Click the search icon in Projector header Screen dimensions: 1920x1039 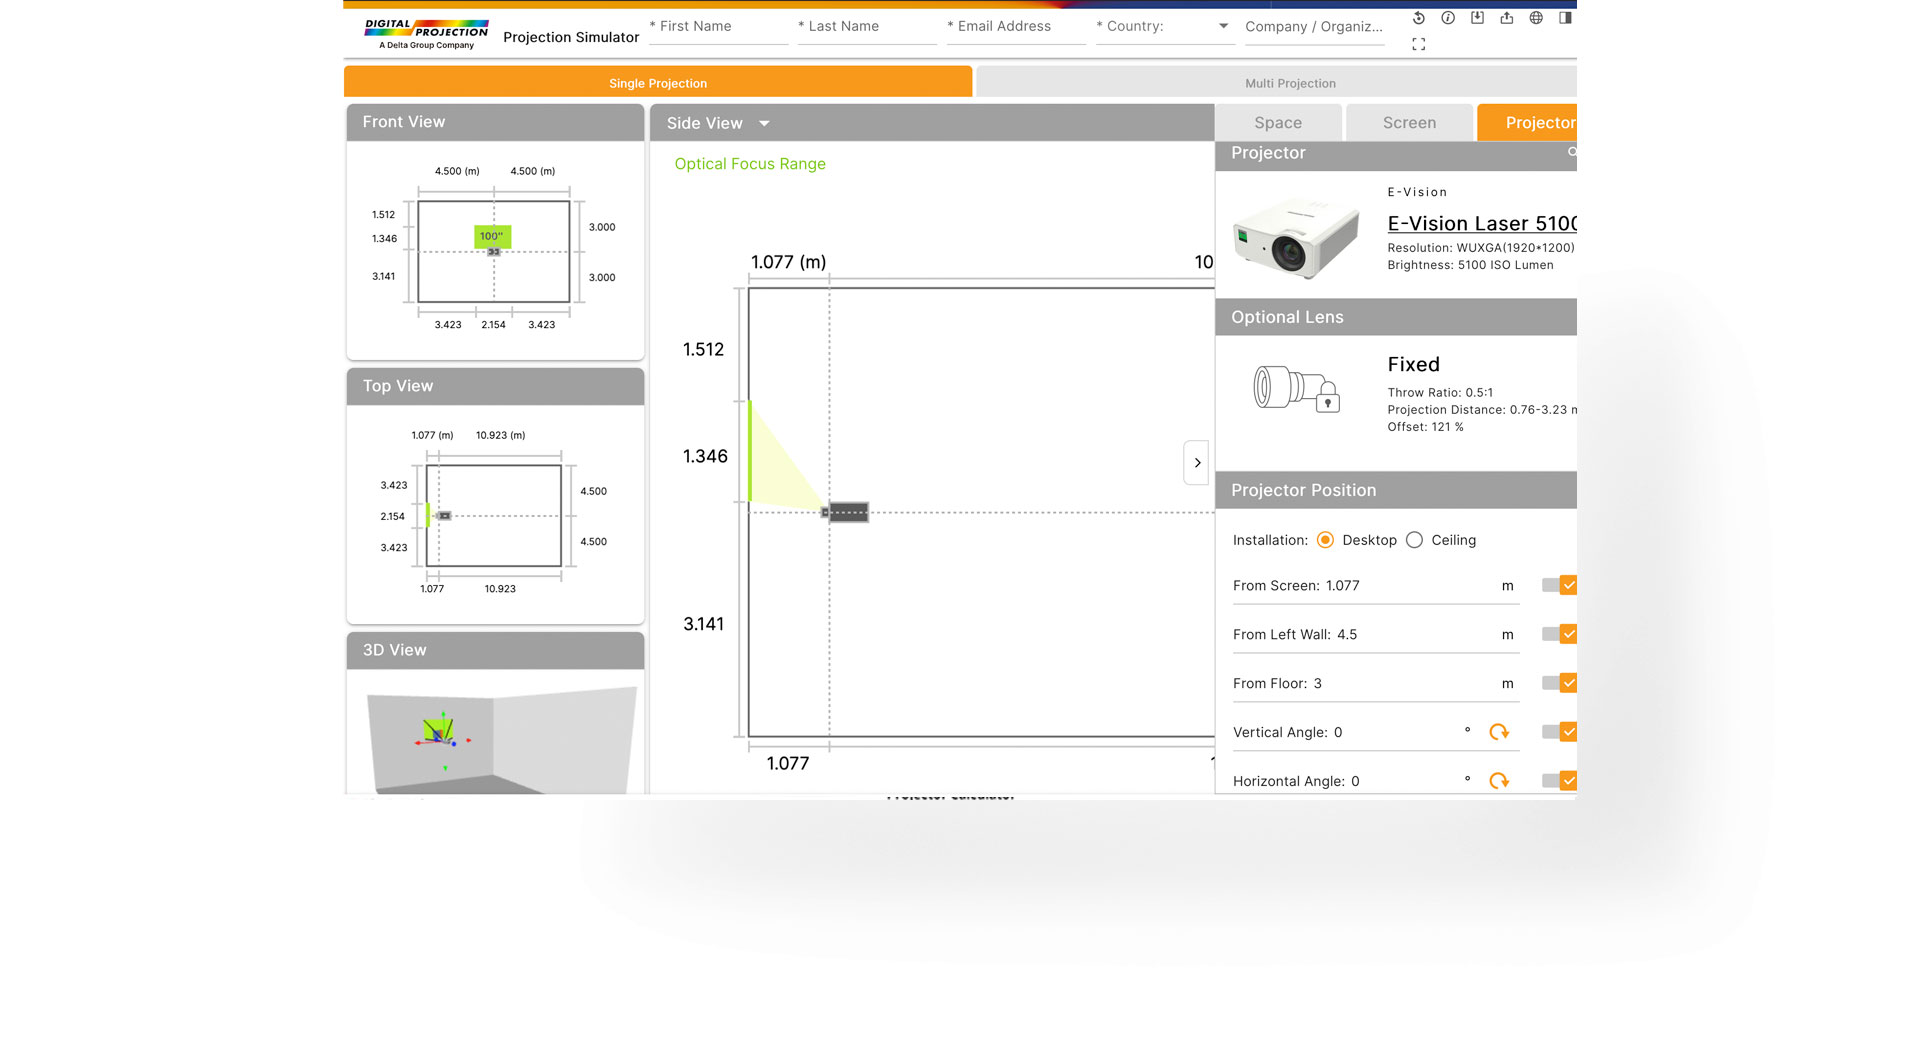click(x=1572, y=152)
